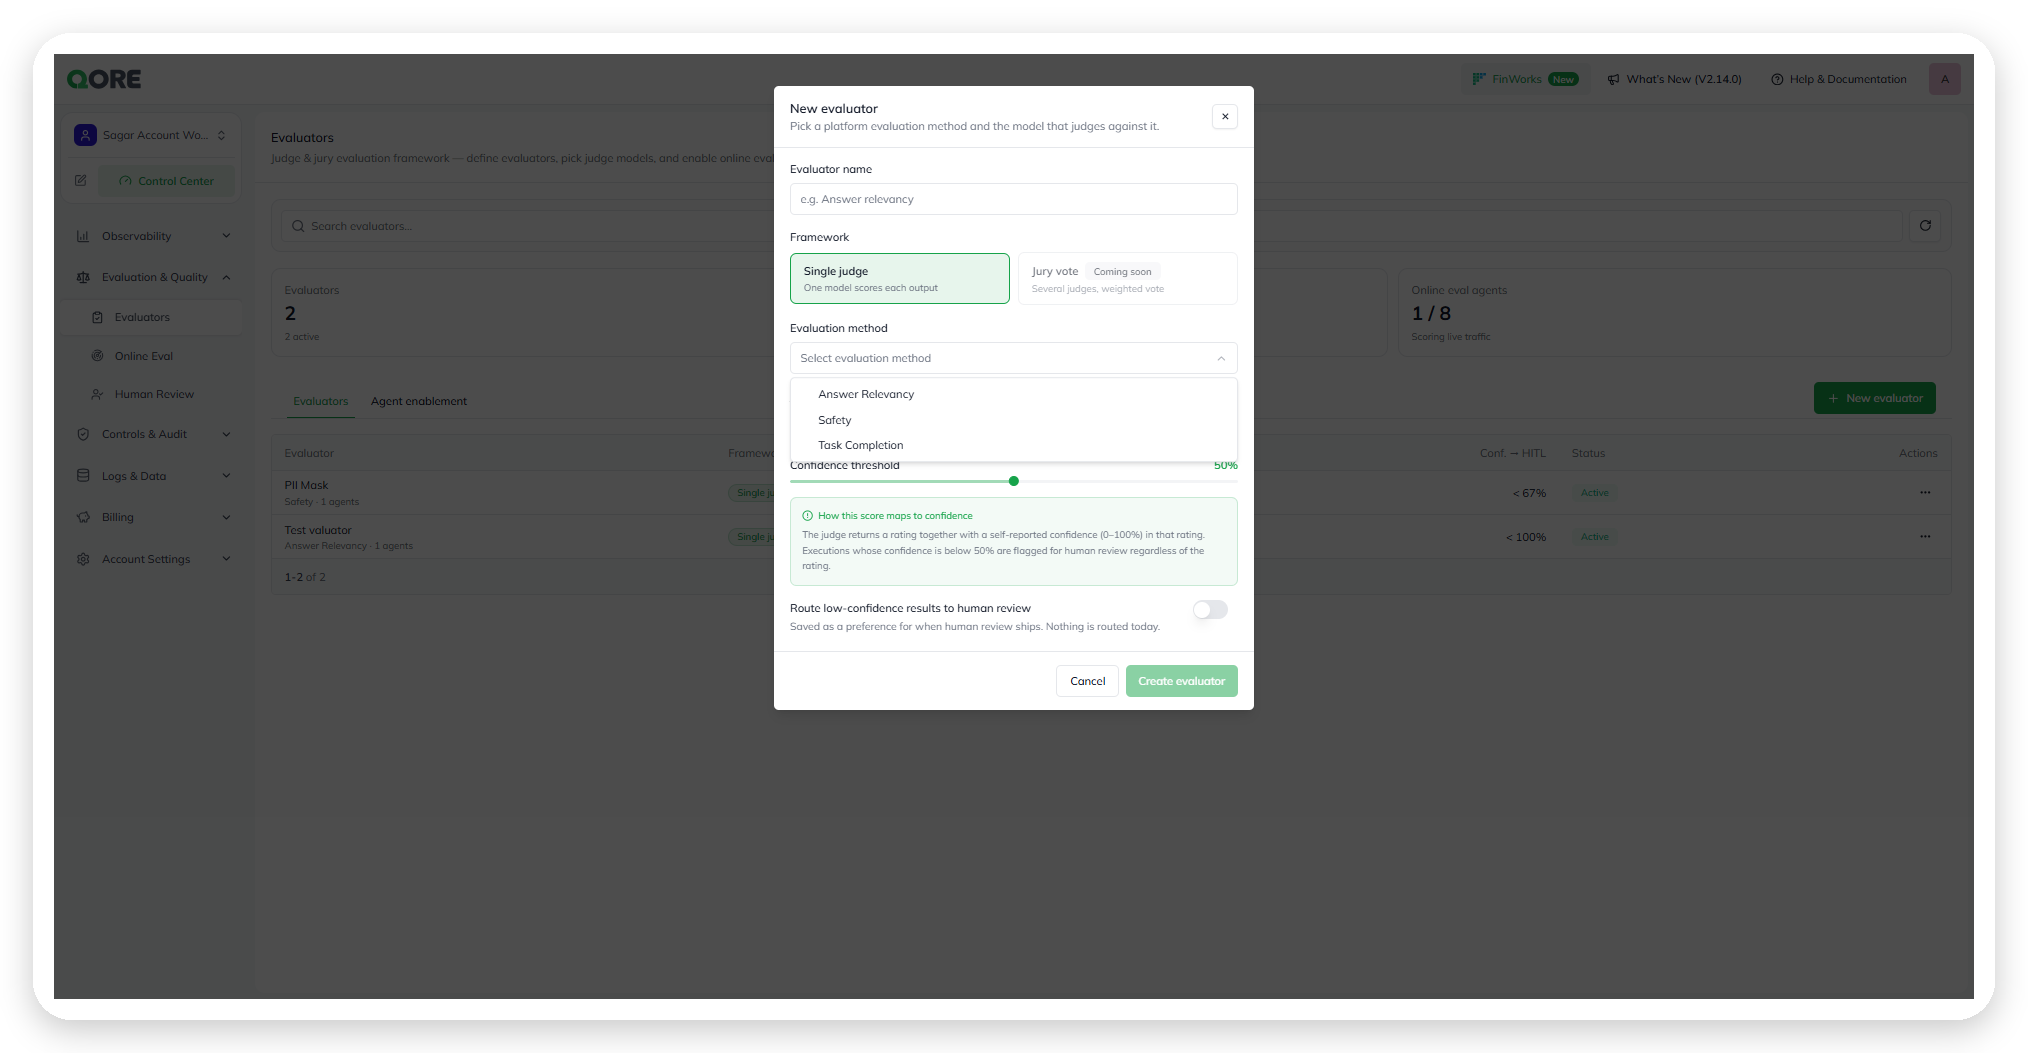Viewport: 2028px width, 1053px height.
Task: Open What's New (V2.14.0)
Action: (1674, 79)
